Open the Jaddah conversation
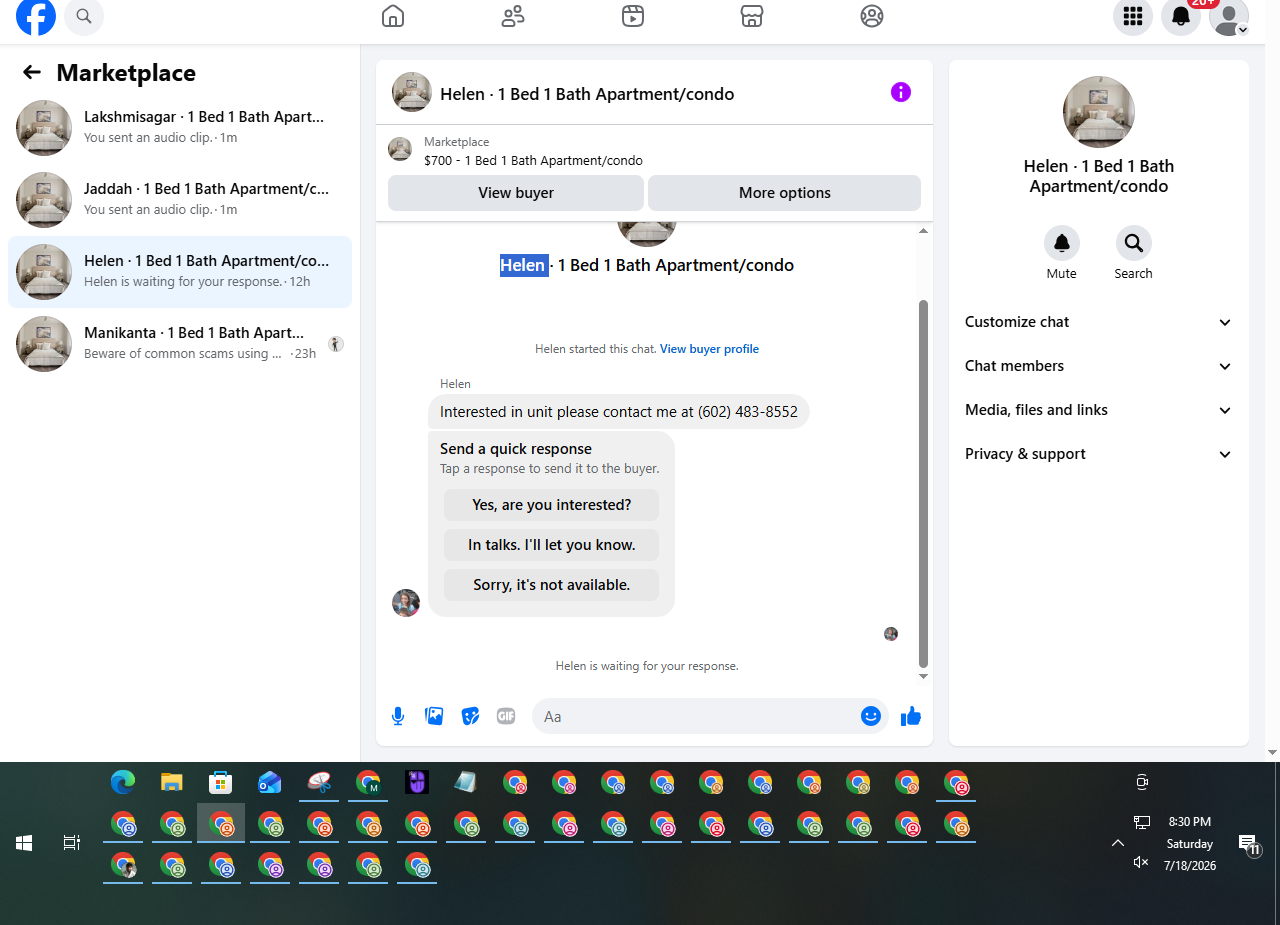1280x925 pixels. click(180, 200)
